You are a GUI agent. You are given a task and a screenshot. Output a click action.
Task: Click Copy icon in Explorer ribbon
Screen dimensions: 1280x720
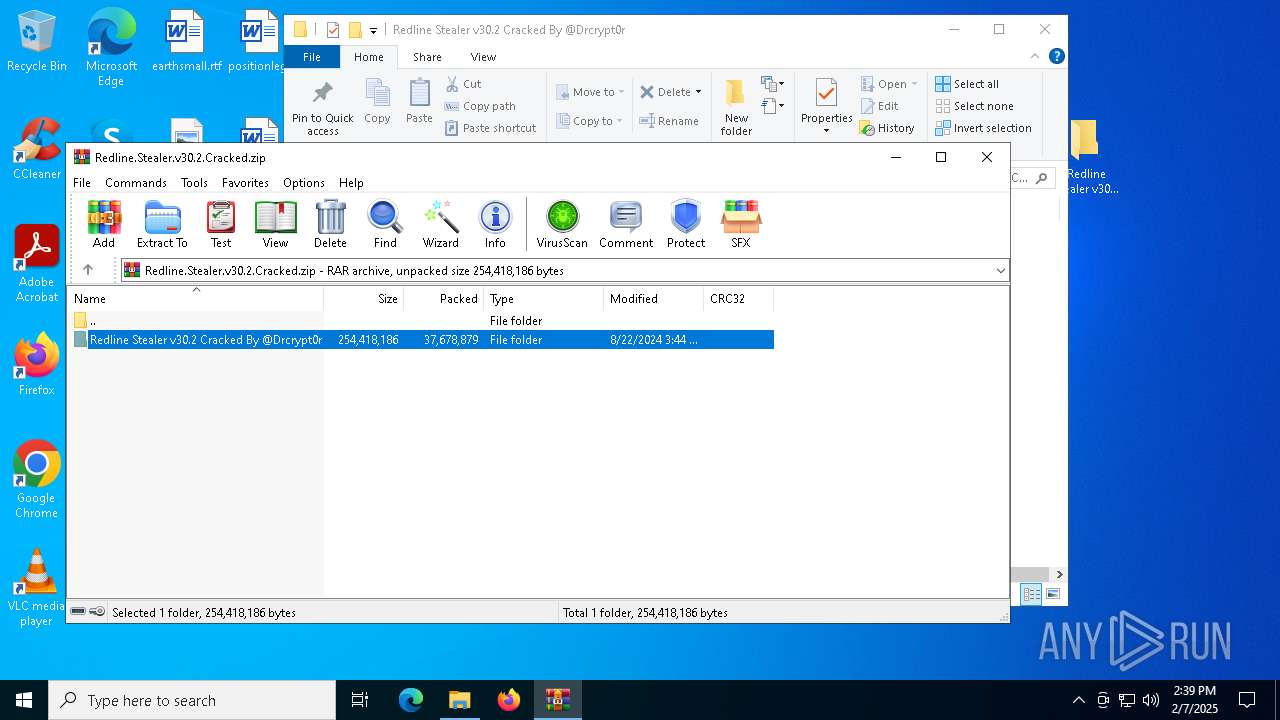click(377, 102)
